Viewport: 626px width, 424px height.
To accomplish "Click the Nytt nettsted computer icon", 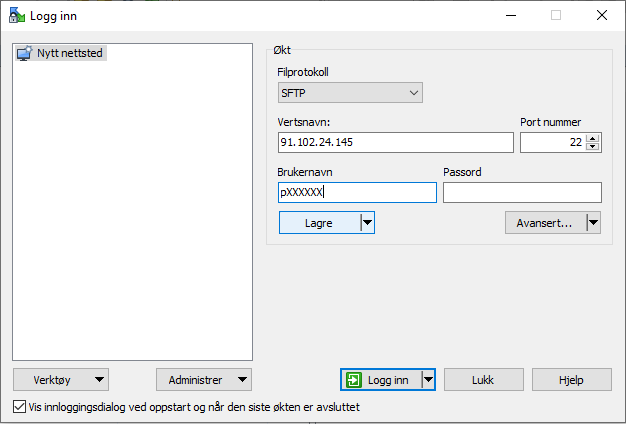I will 25,53.
